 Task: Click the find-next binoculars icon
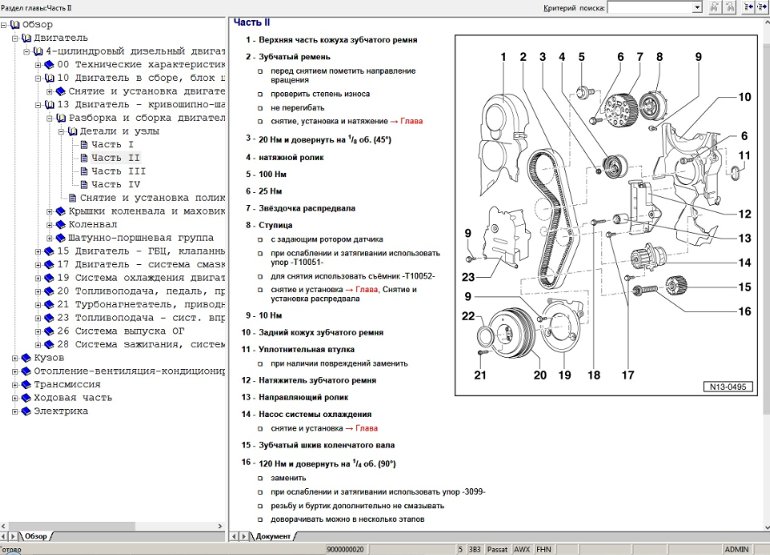[x=730, y=7]
